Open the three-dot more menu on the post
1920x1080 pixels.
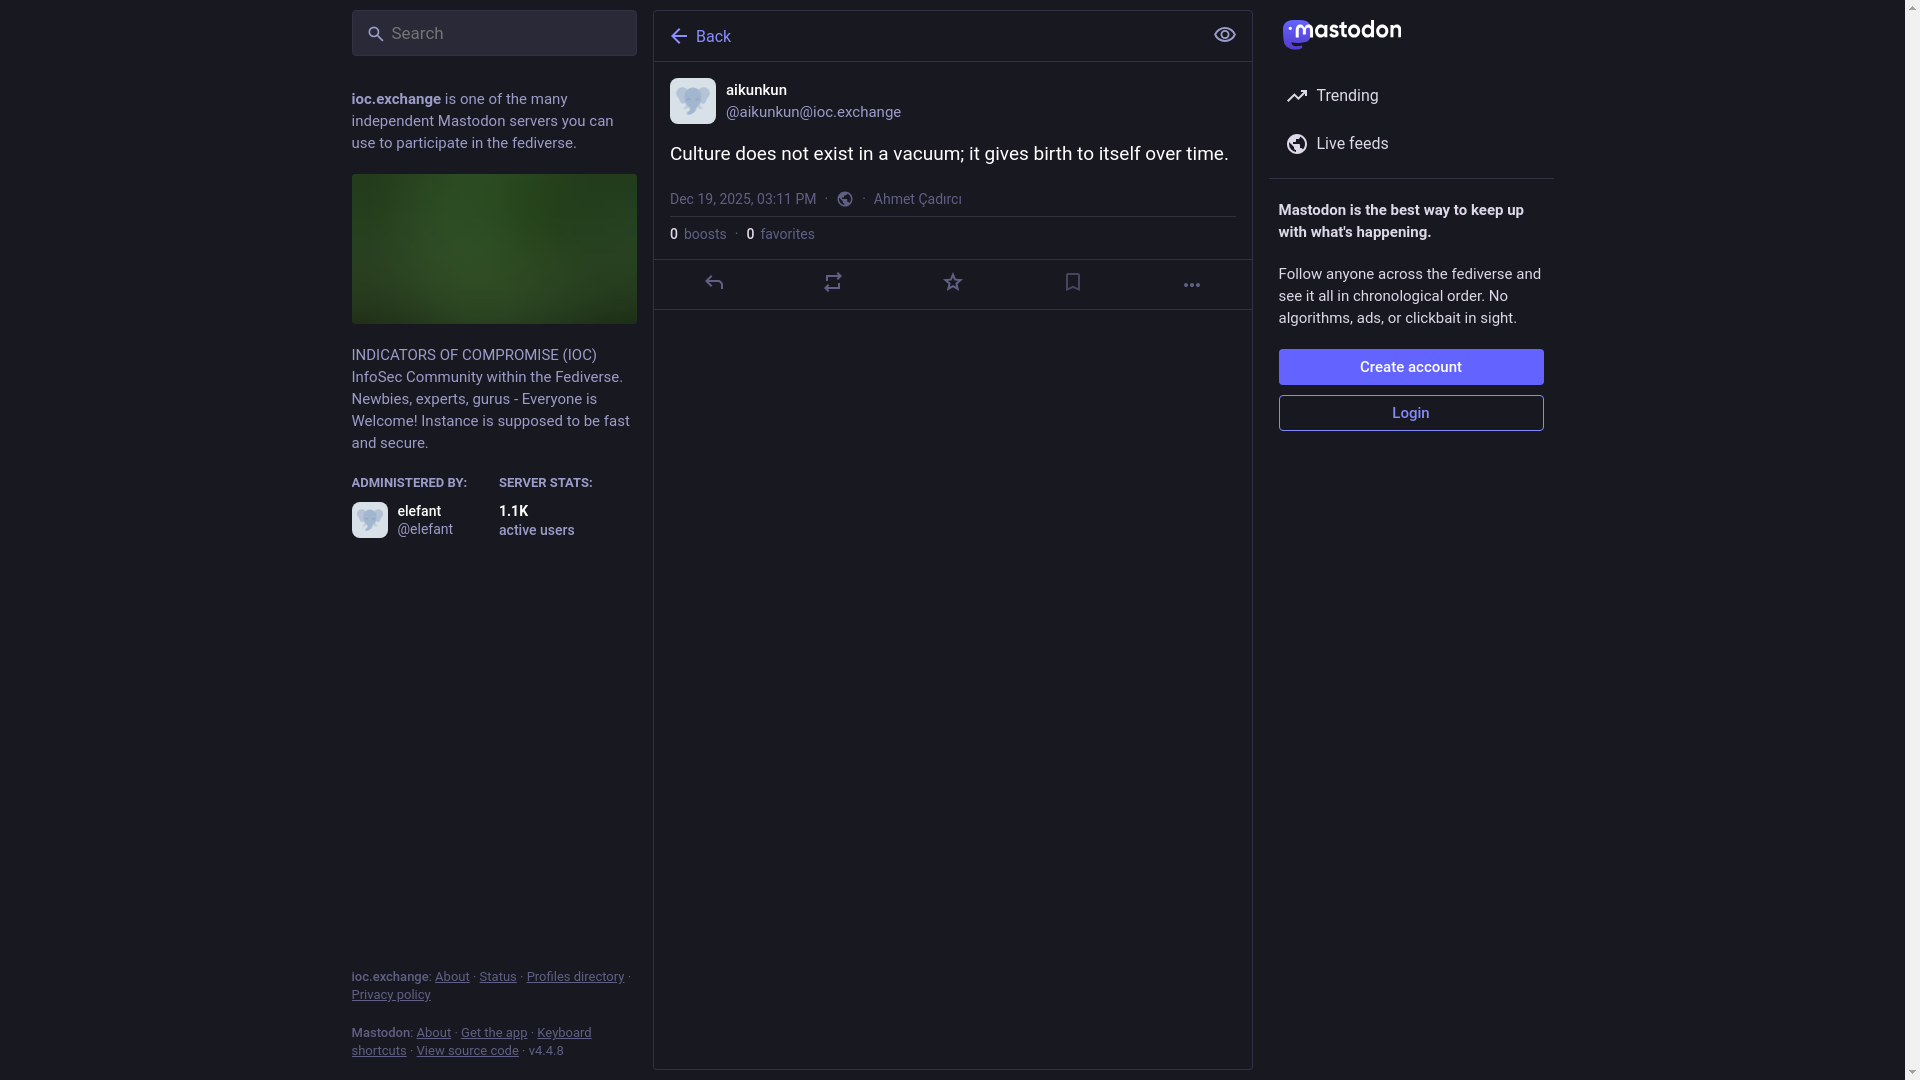1192,285
